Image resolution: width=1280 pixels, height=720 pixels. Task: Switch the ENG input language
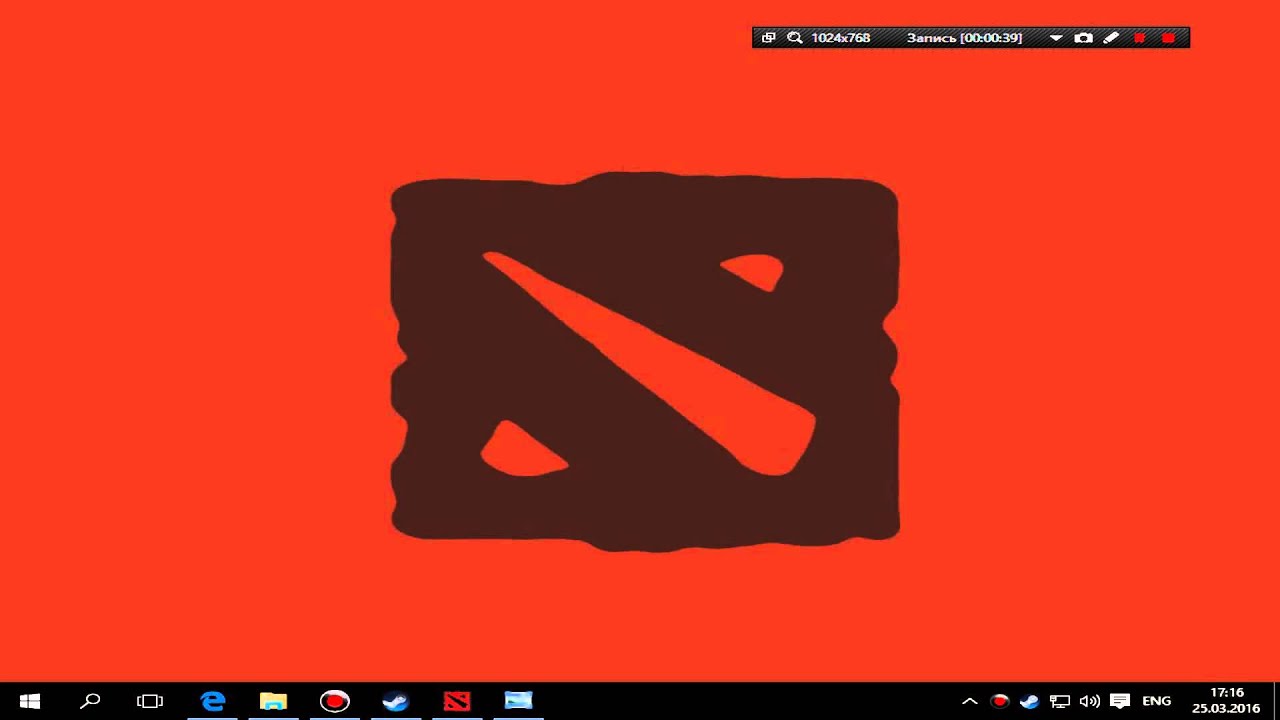point(1156,702)
